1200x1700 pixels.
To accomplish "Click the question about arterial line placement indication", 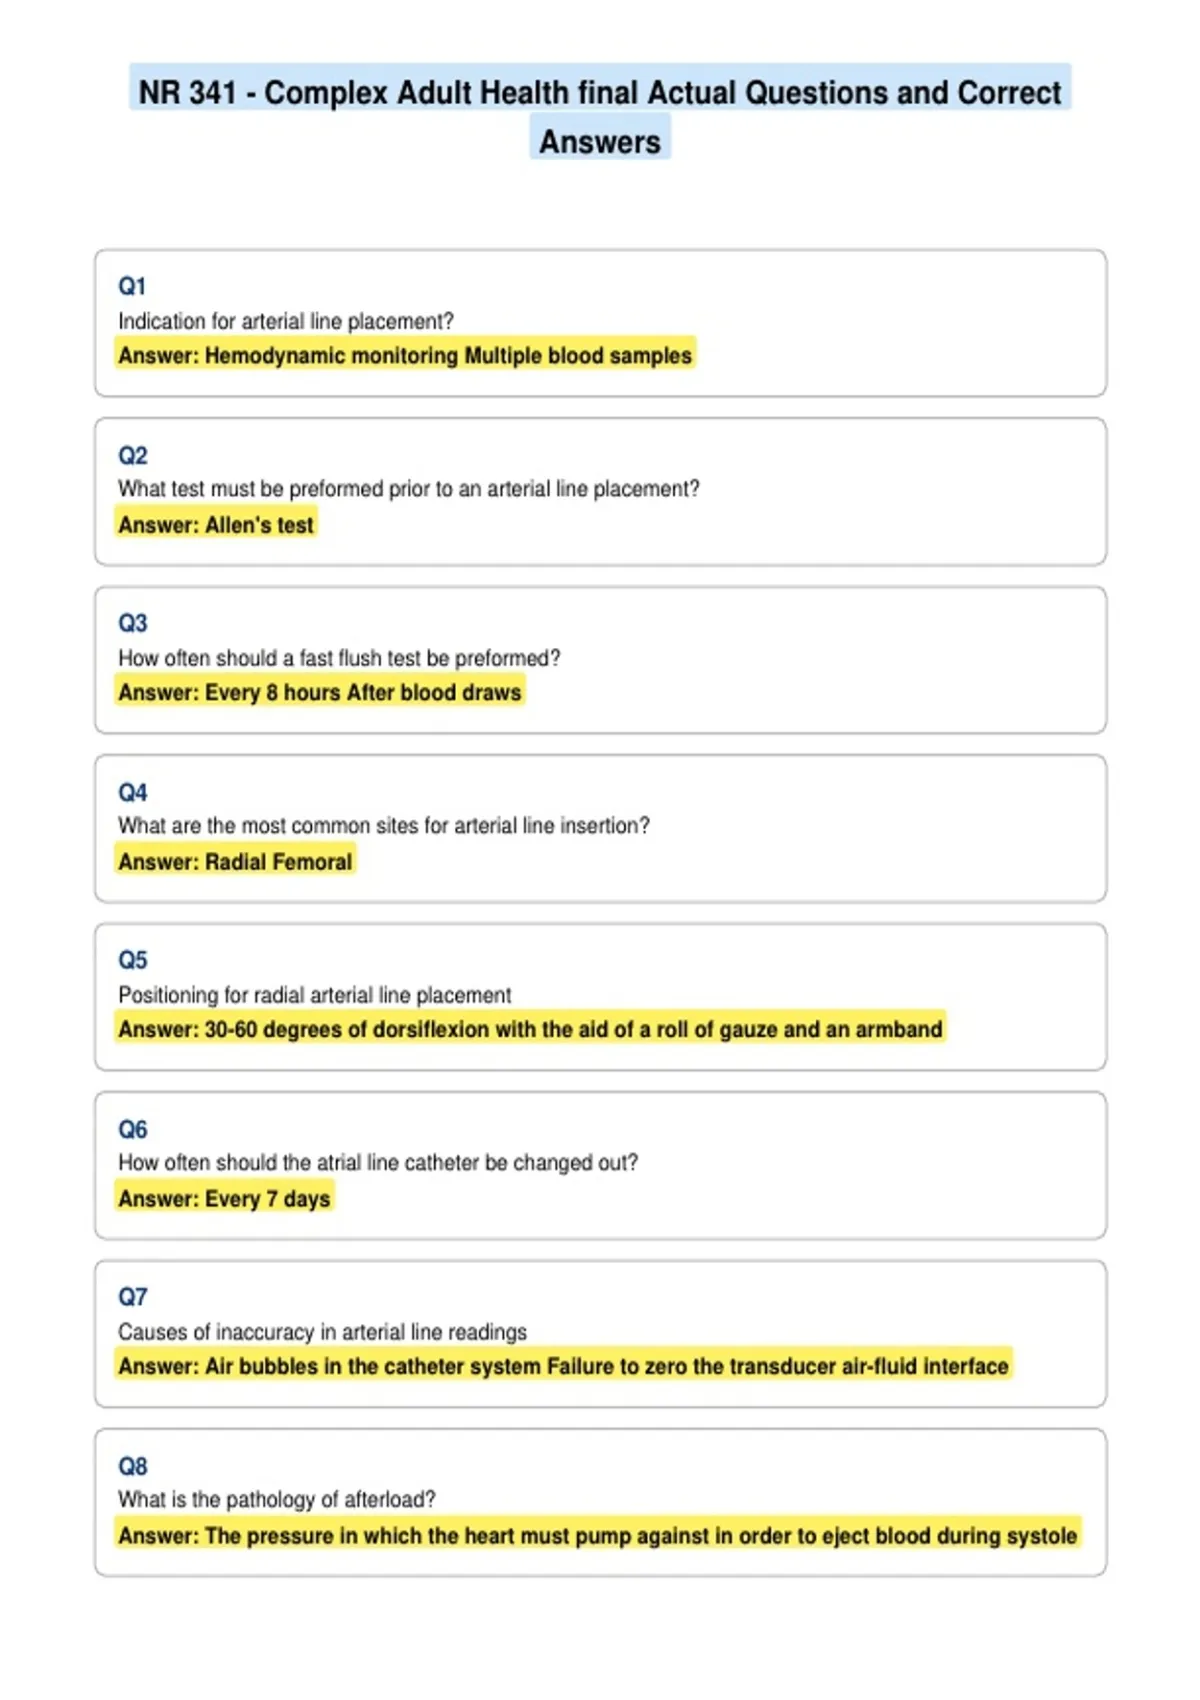I will pos(286,321).
